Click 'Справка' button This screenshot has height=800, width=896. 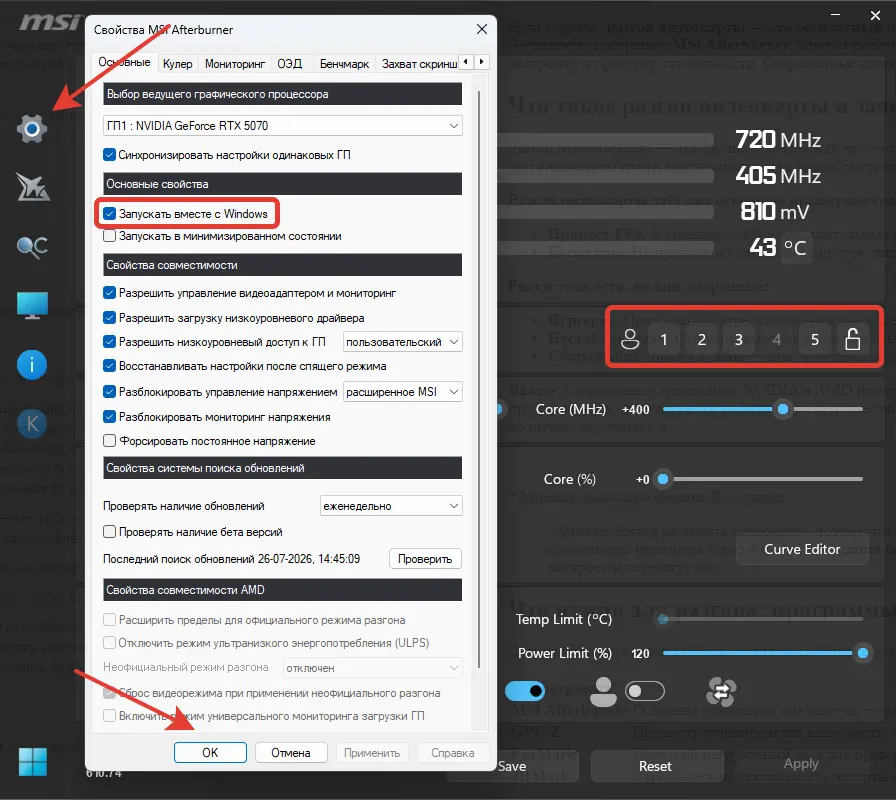[453, 753]
